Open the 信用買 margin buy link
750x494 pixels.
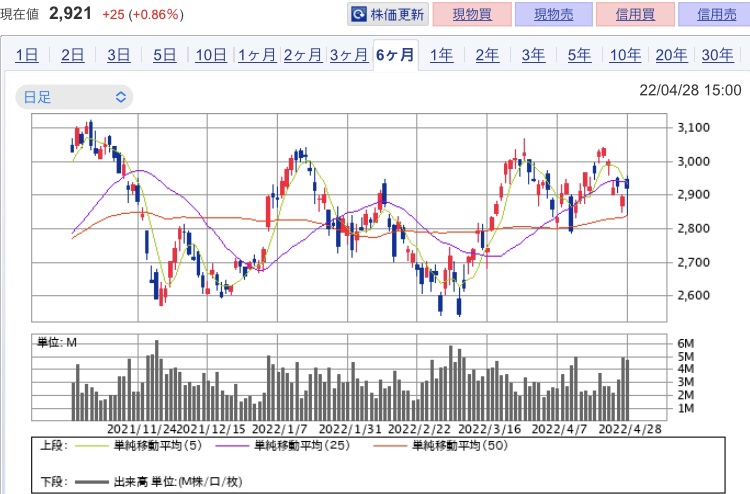(x=636, y=14)
